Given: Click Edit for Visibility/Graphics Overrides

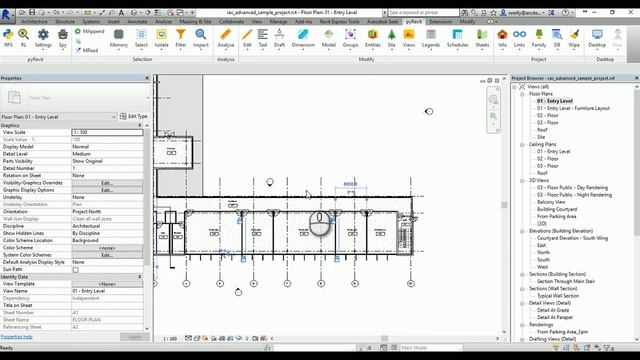Looking at the screenshot, I should [107, 183].
